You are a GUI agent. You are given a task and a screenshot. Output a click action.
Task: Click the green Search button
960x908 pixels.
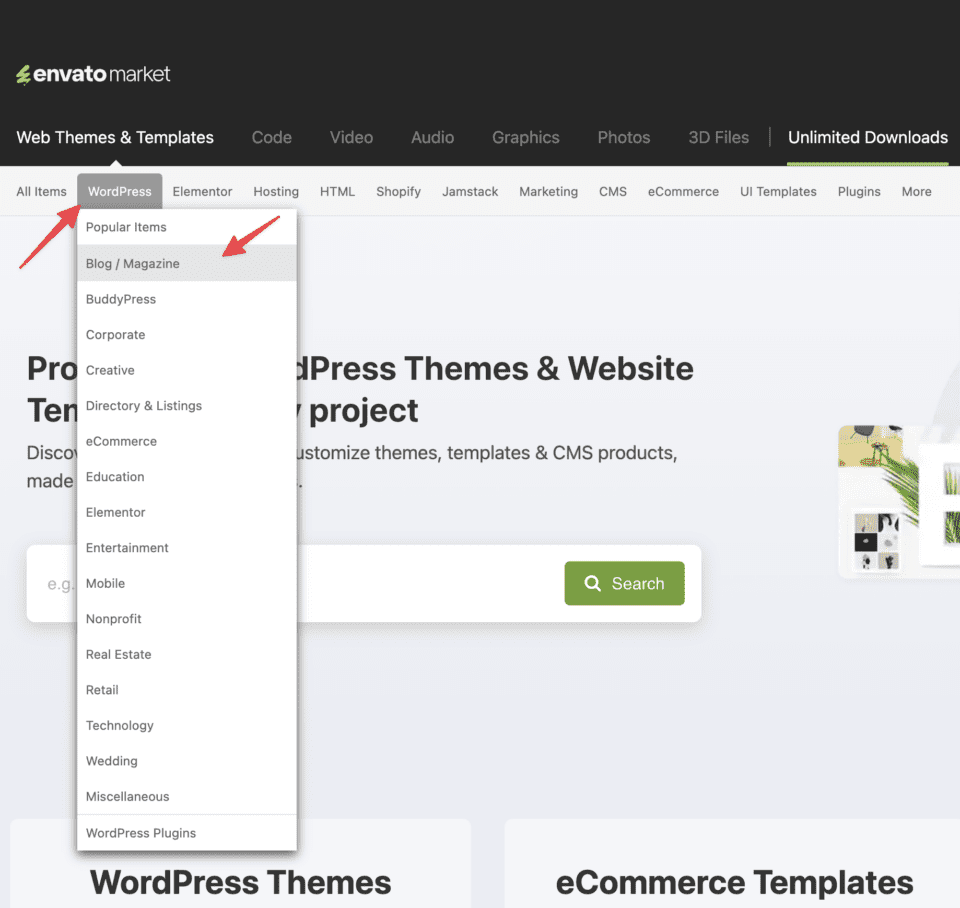624,583
